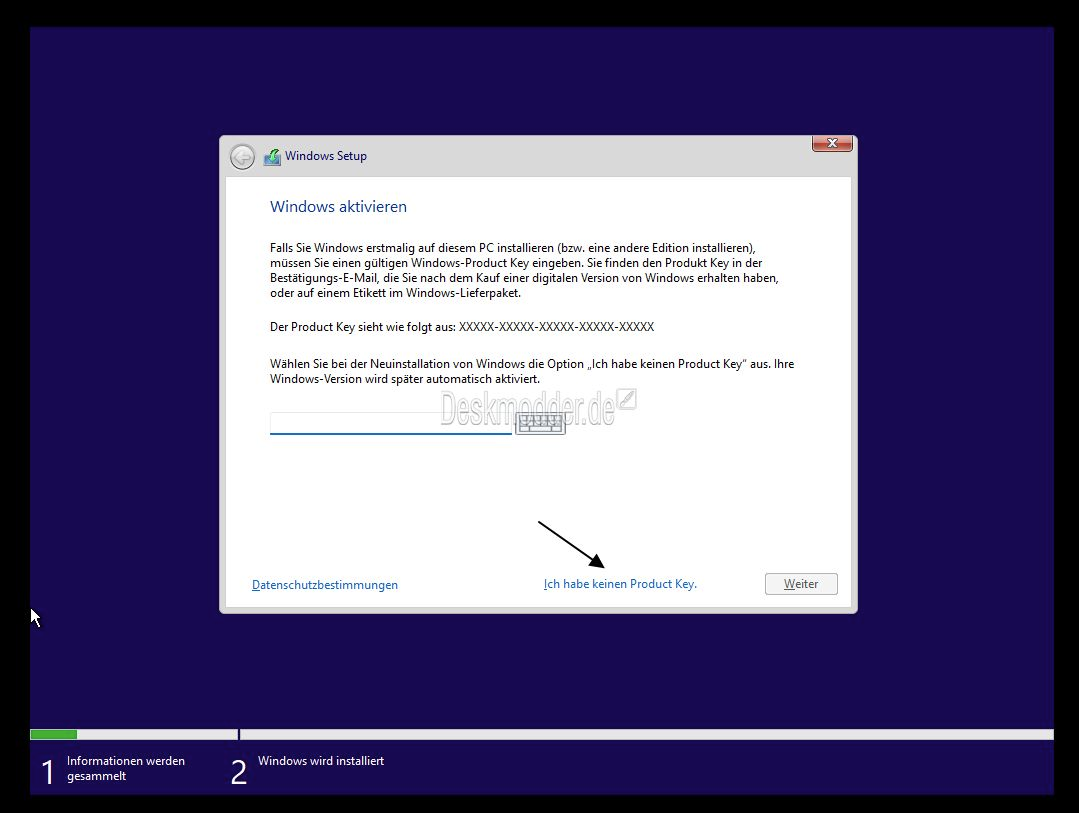Click the product key input field
Image resolution: width=1079 pixels, height=813 pixels.
[391, 423]
